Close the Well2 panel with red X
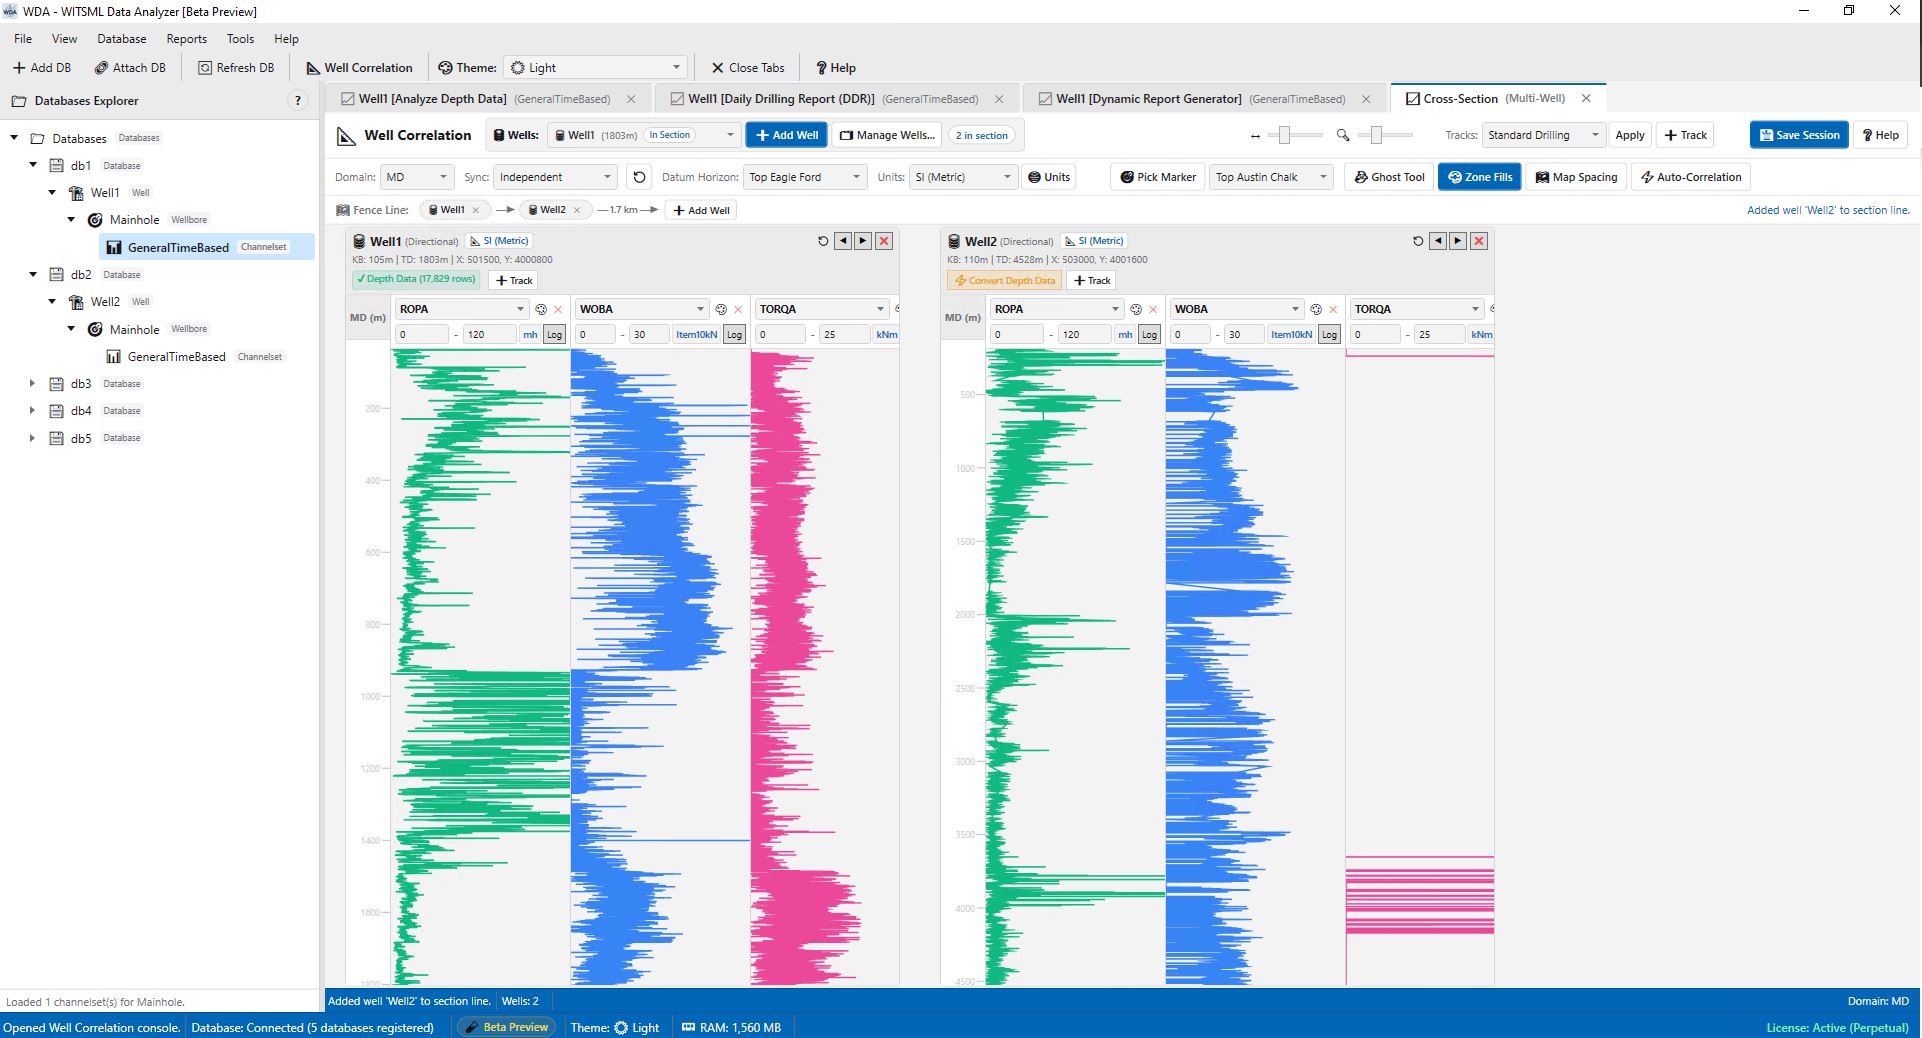1922x1038 pixels. (1479, 241)
